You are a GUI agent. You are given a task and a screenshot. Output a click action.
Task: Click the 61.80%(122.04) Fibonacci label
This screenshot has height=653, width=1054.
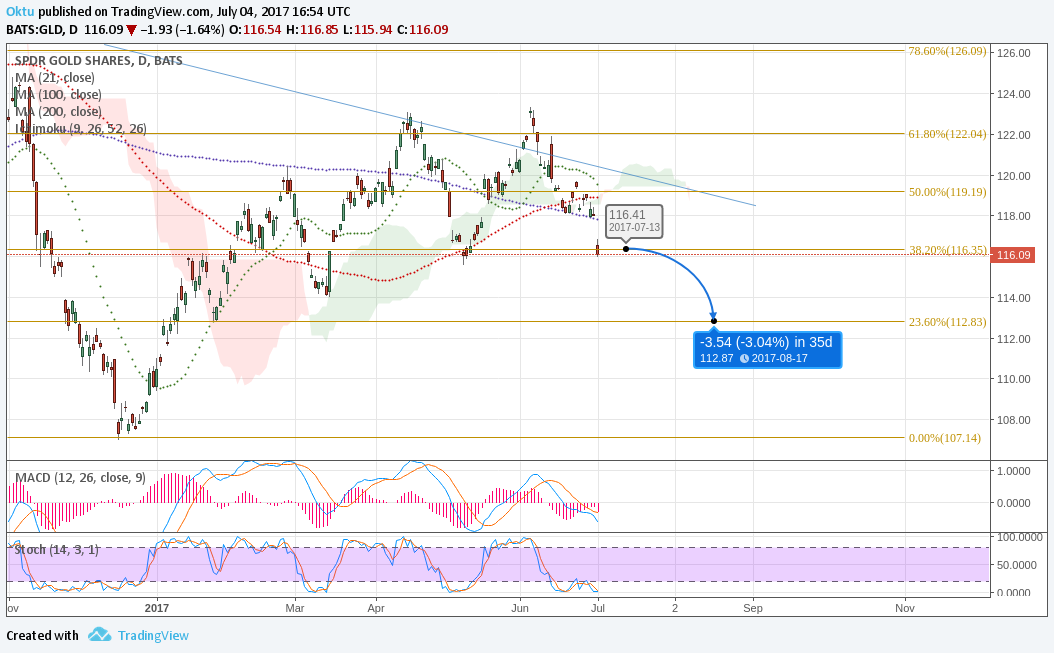pos(947,134)
